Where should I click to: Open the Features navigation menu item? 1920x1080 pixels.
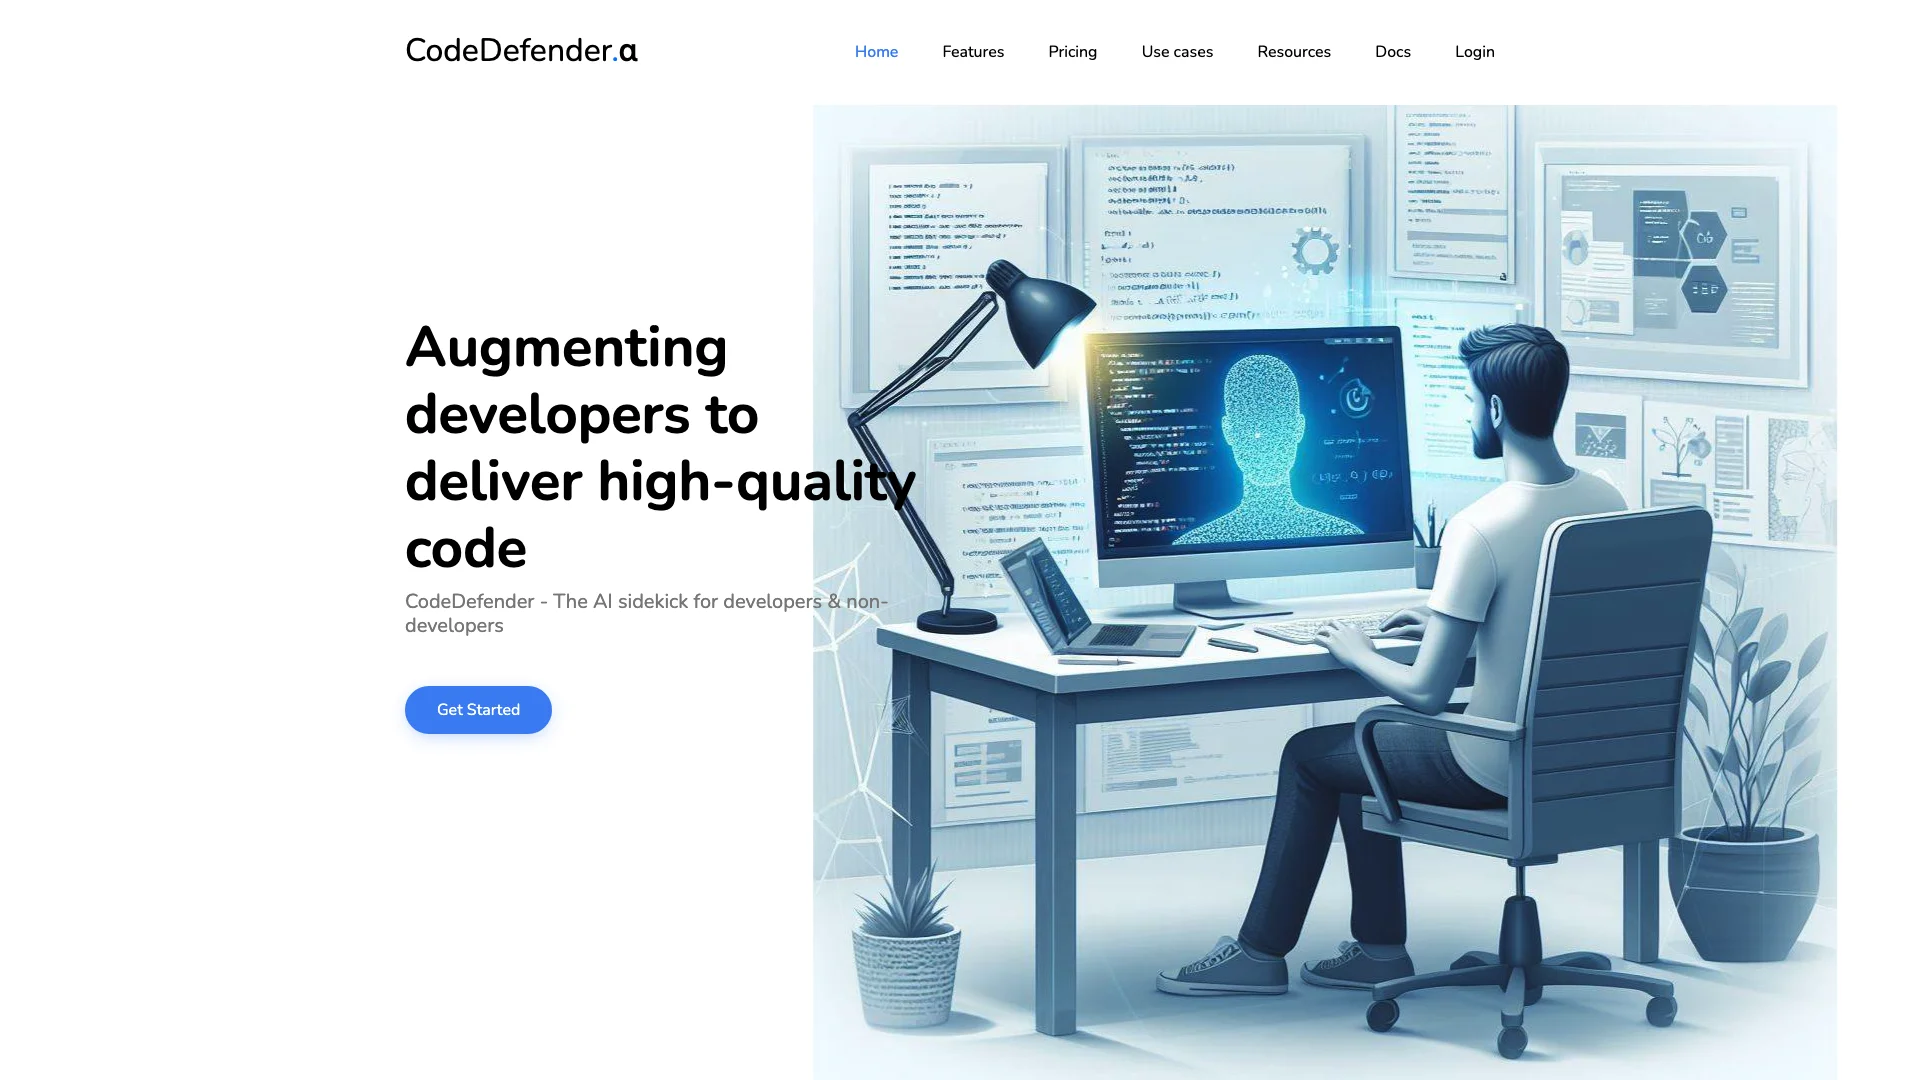[972, 51]
